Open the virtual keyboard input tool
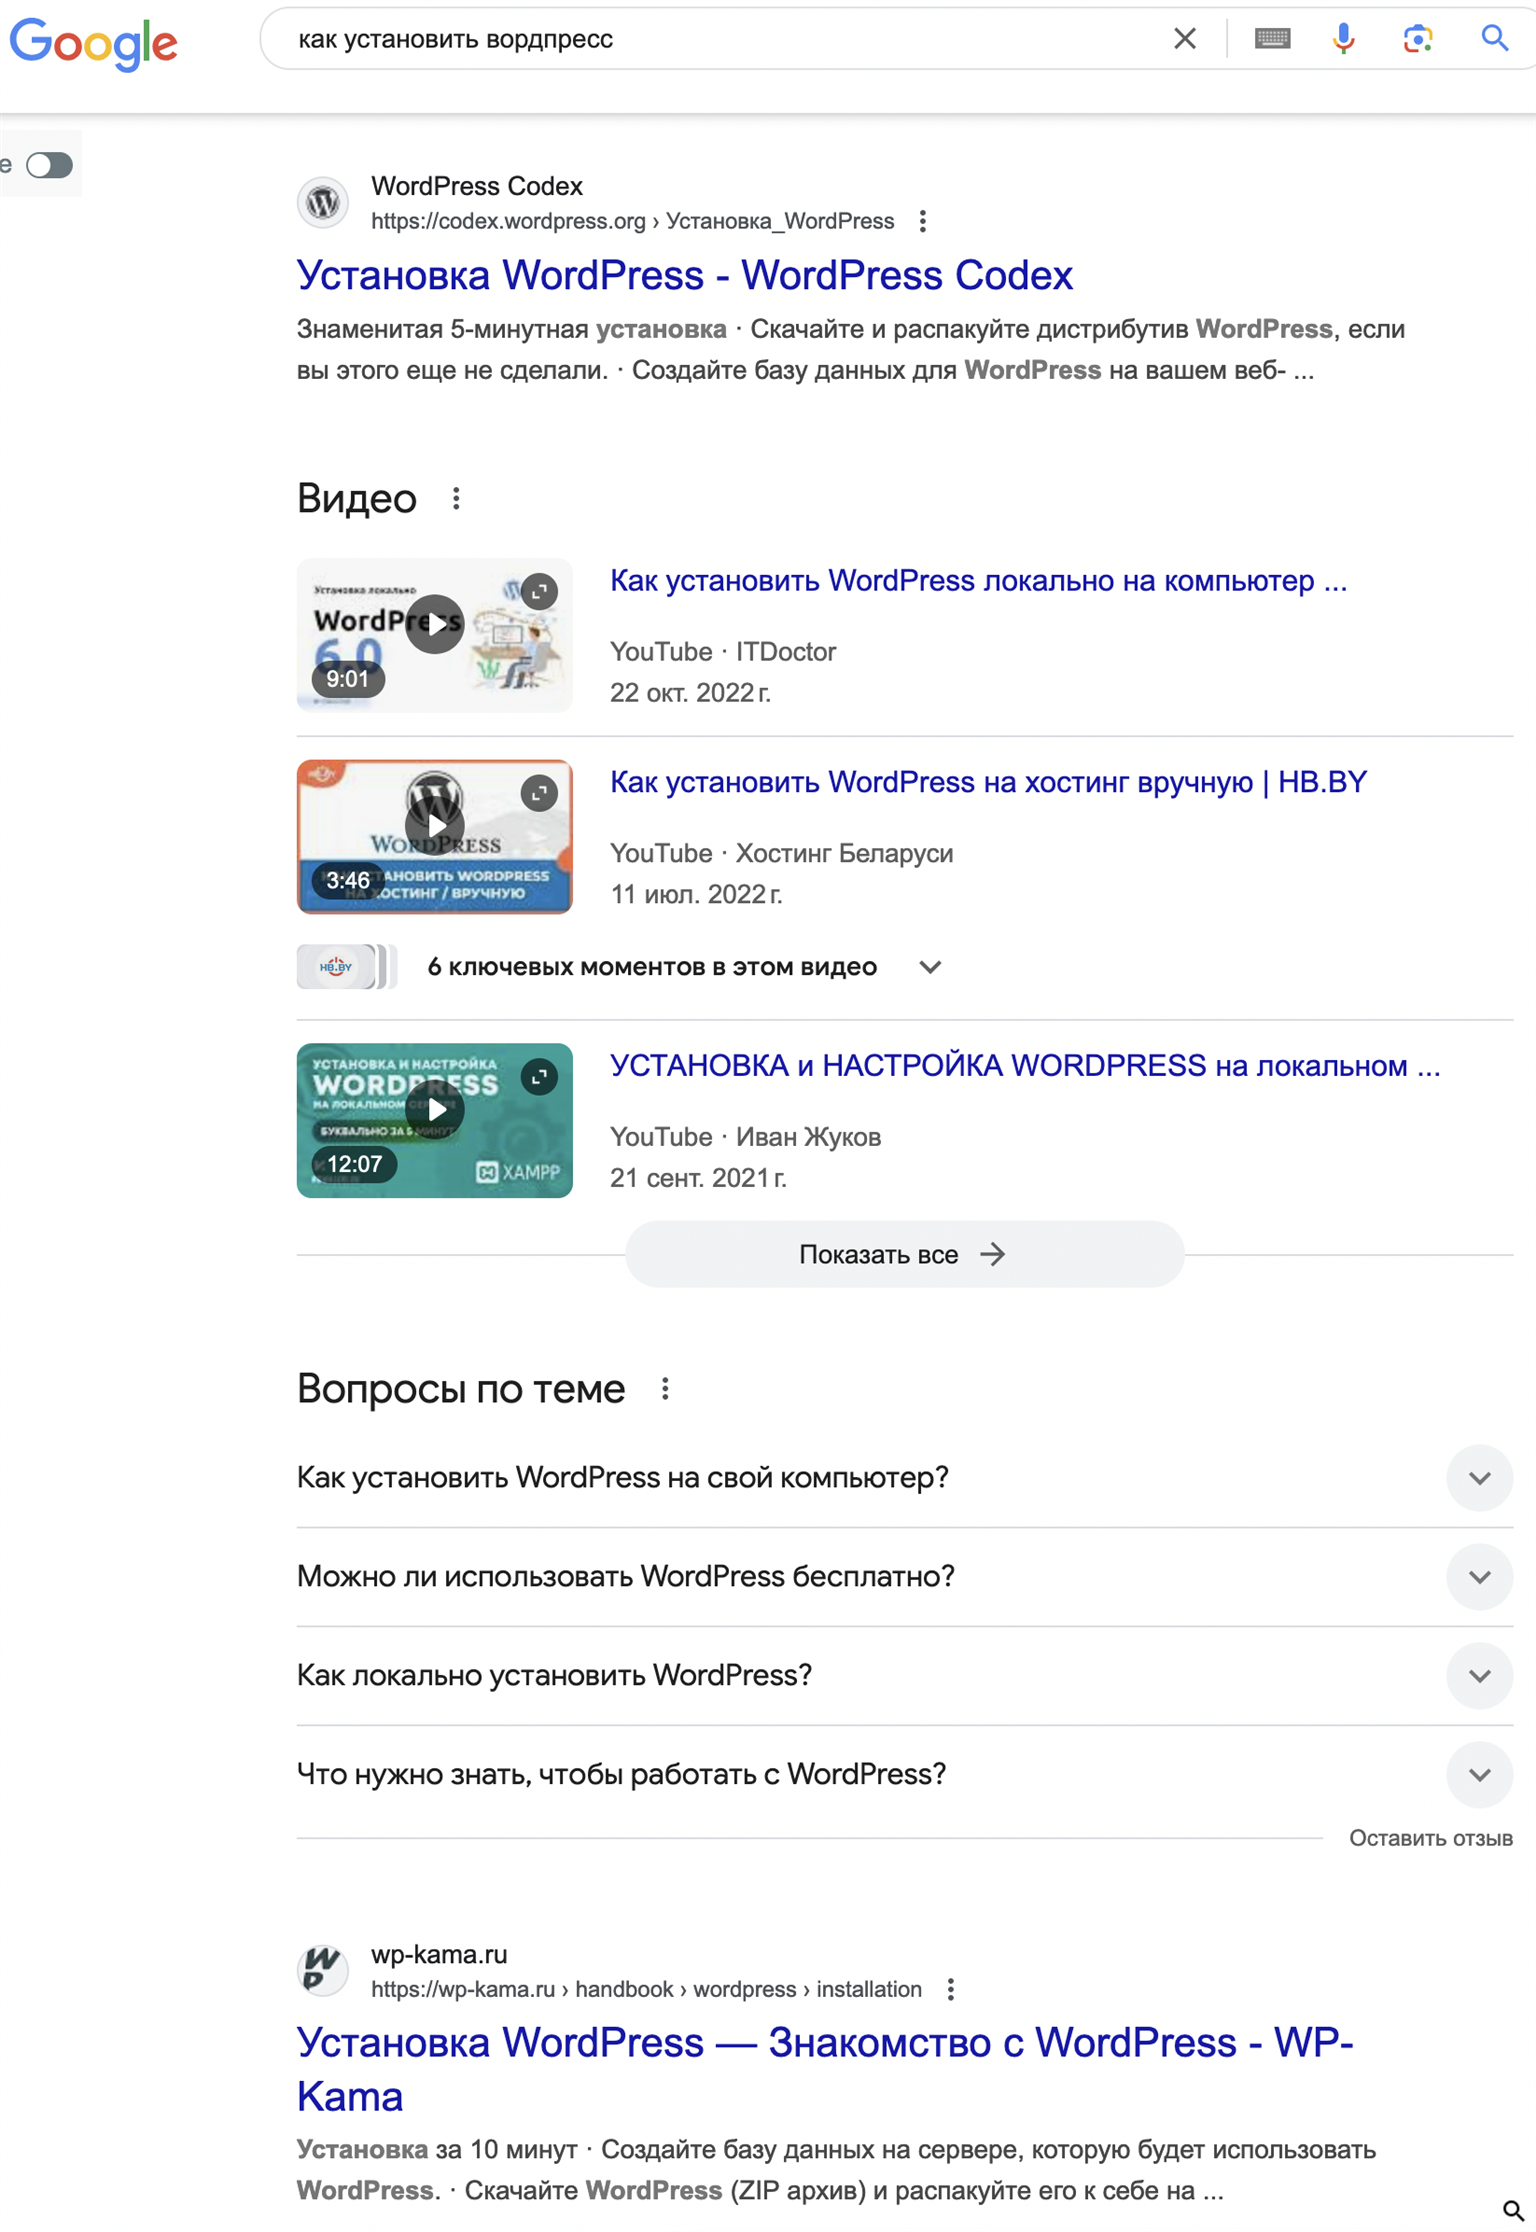1536x2232 pixels. pos(1272,39)
